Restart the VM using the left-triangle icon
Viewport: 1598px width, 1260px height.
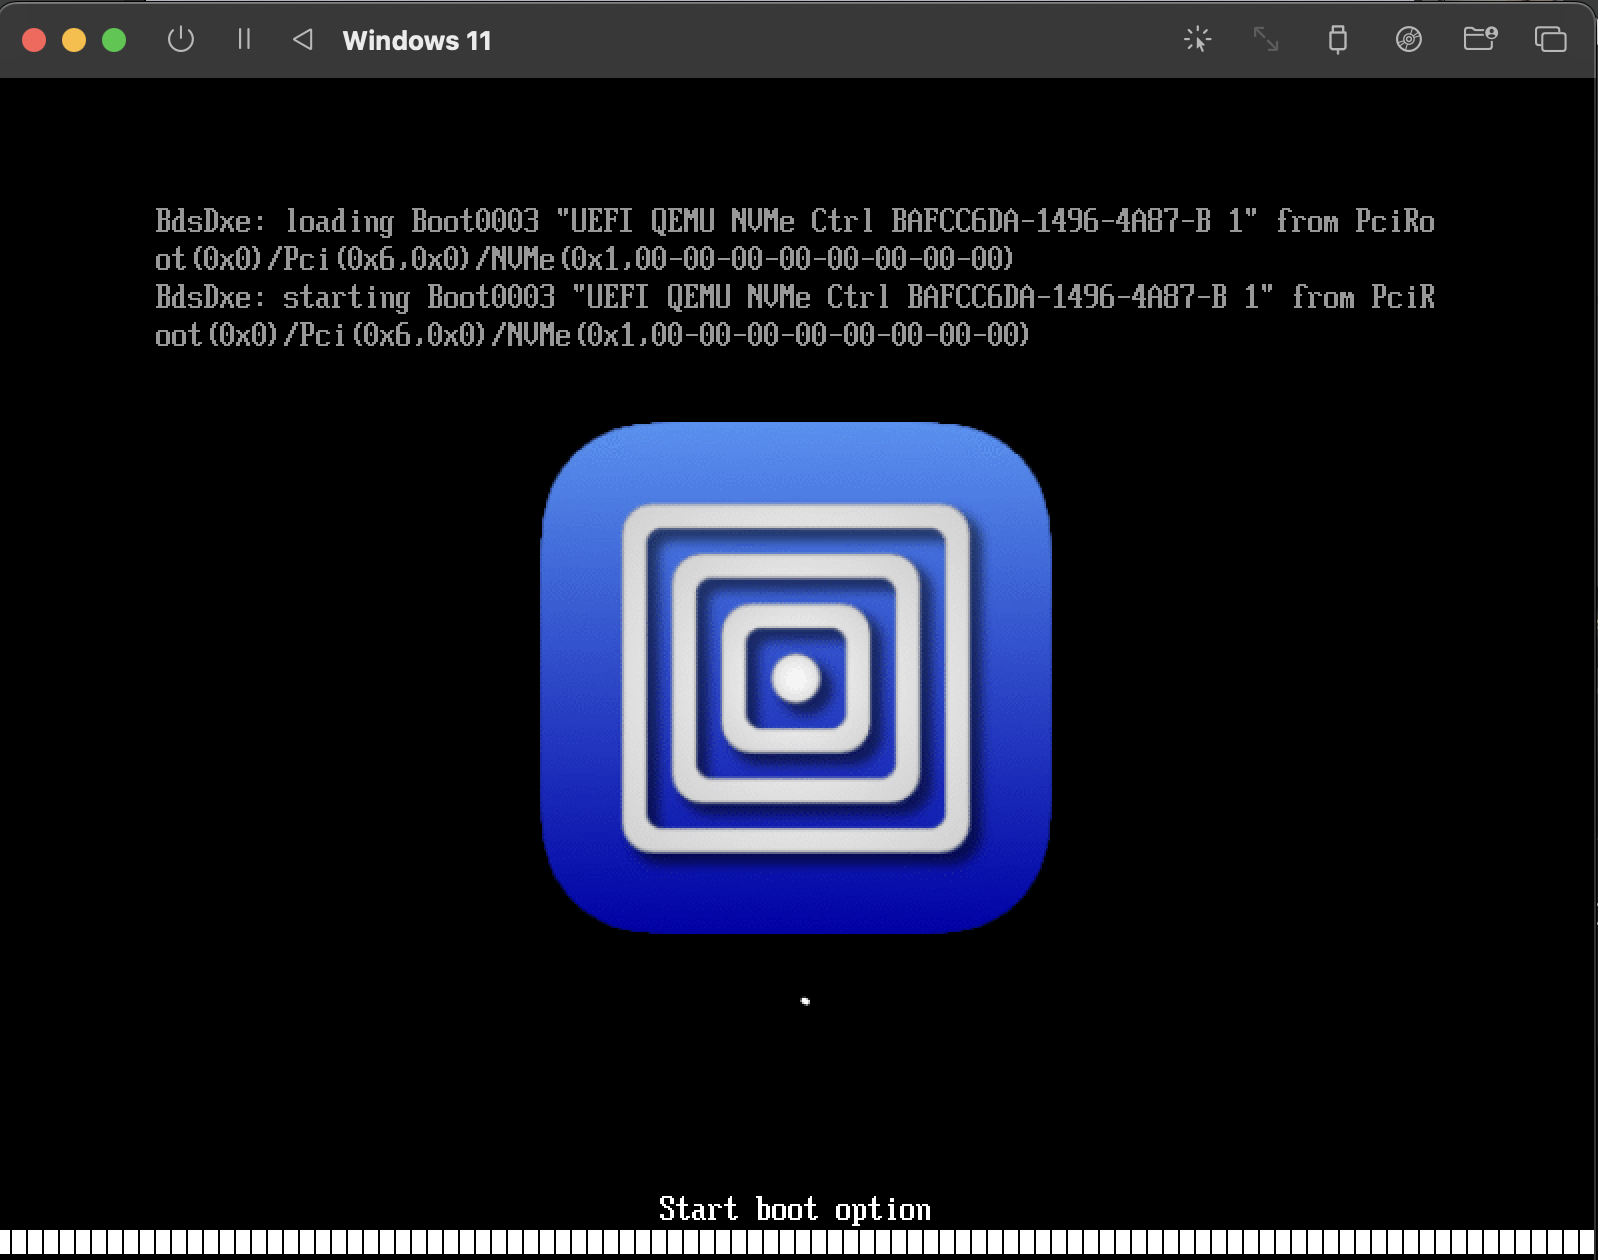[x=302, y=40]
